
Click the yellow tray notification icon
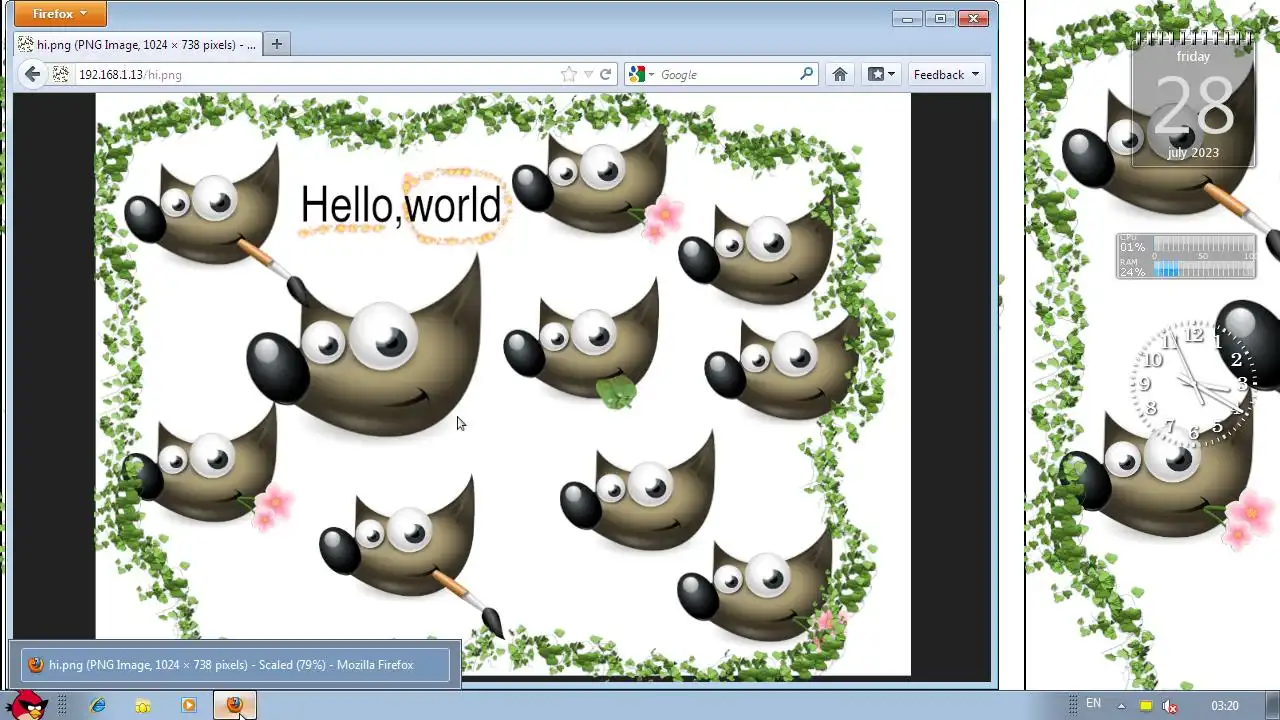pos(1146,706)
